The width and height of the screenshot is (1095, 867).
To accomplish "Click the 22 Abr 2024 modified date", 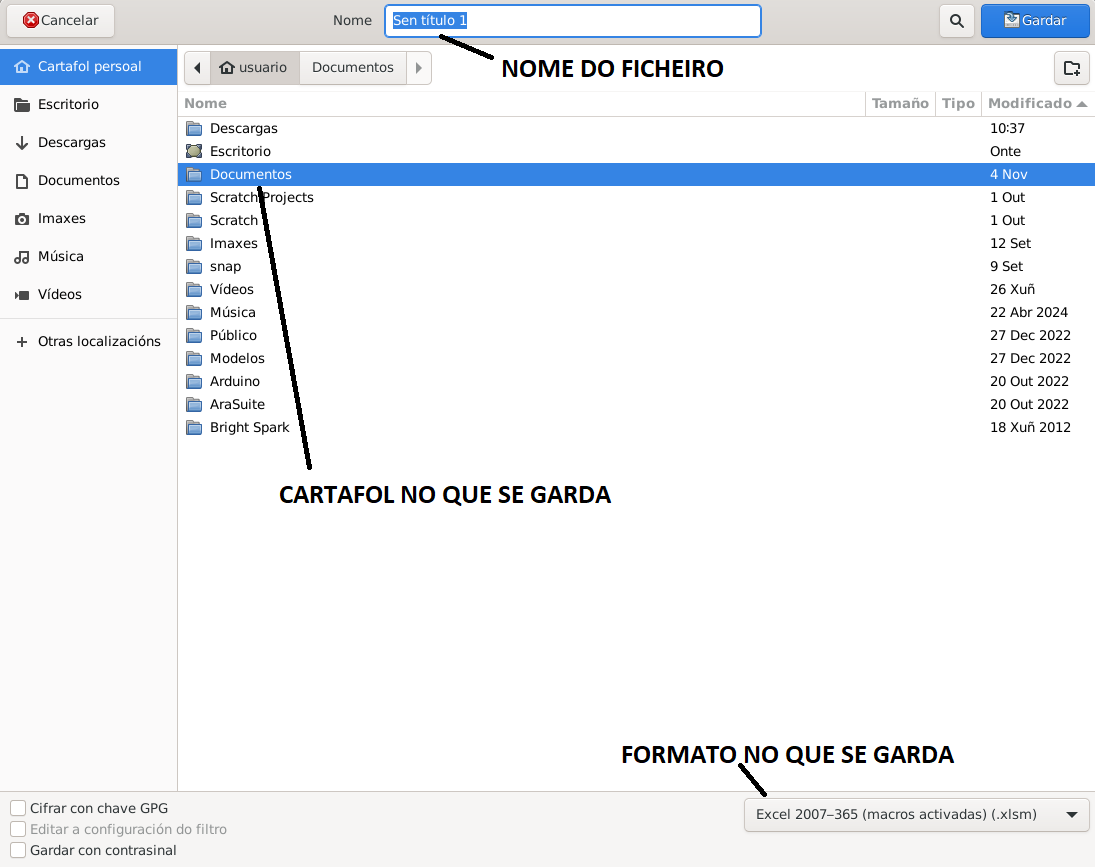I will pyautogui.click(x=1029, y=313).
